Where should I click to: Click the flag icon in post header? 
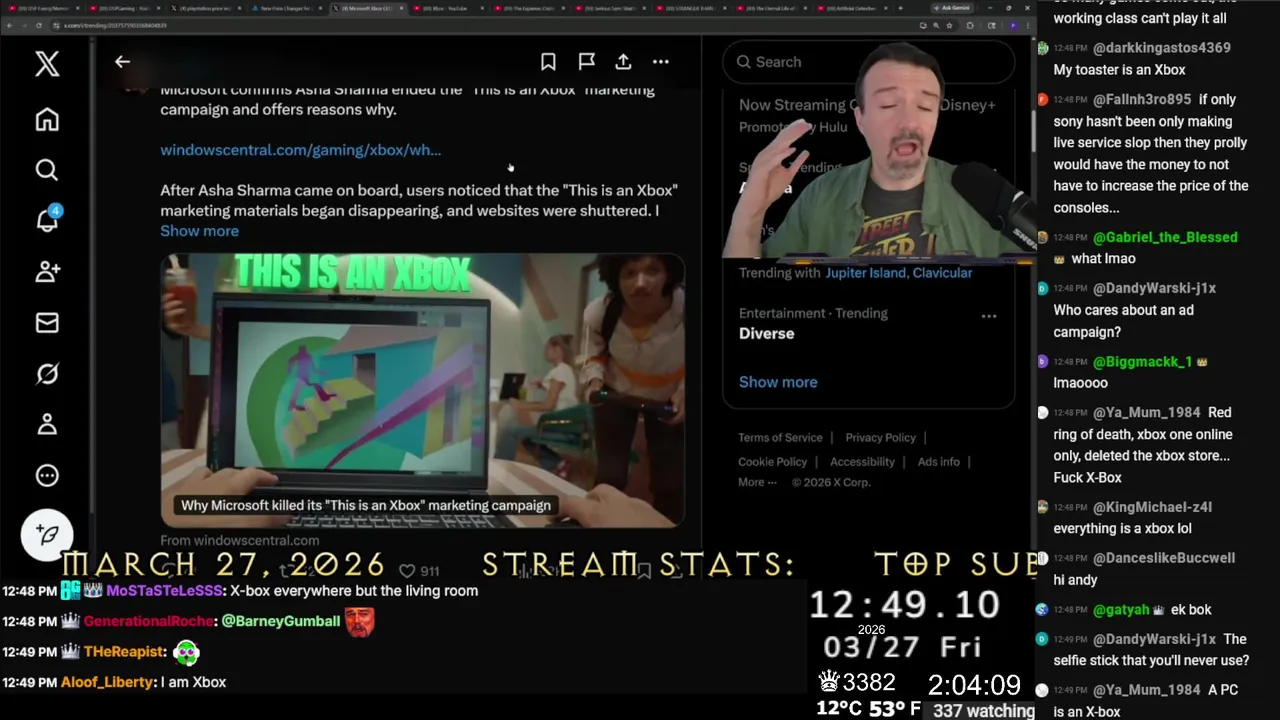point(587,62)
